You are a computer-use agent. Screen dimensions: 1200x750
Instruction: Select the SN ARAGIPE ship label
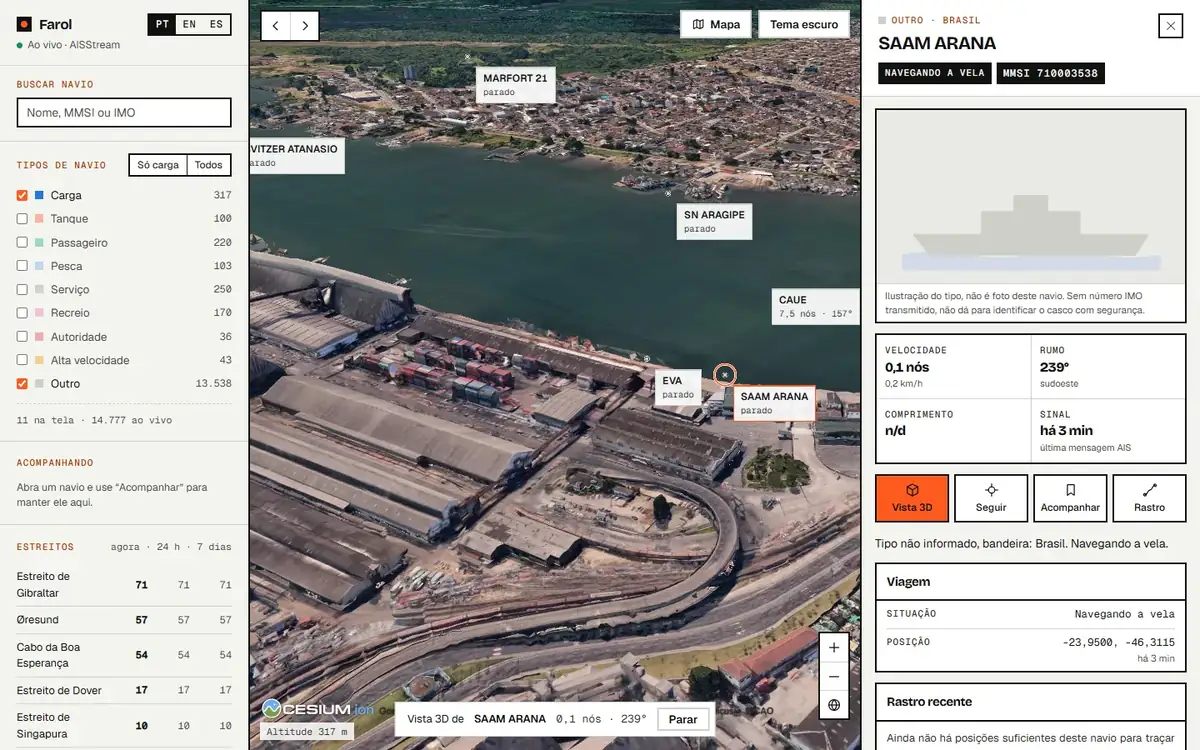[x=714, y=221]
